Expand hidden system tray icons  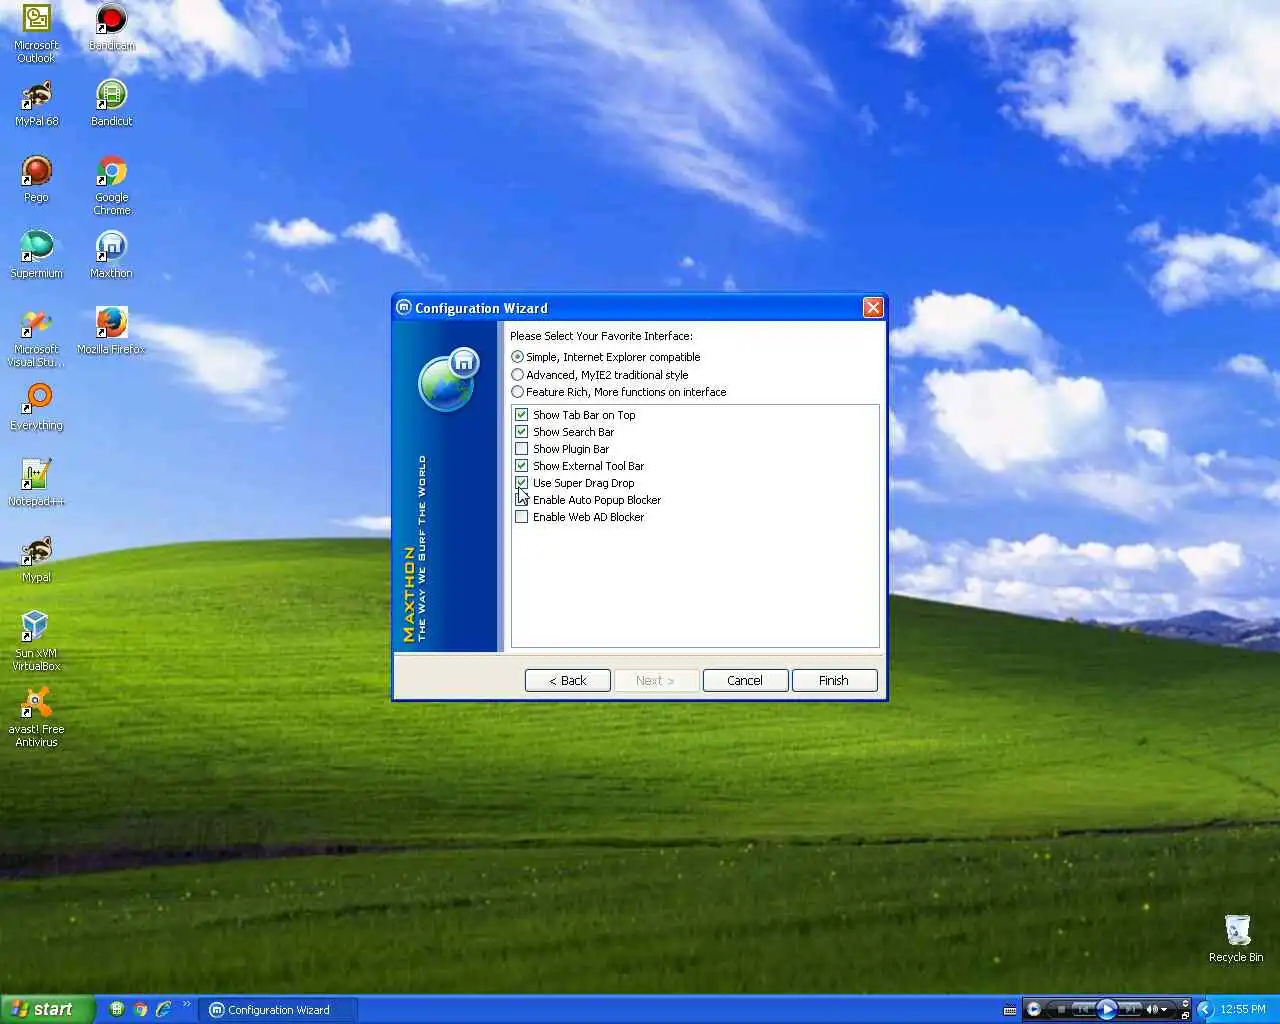(1205, 1009)
